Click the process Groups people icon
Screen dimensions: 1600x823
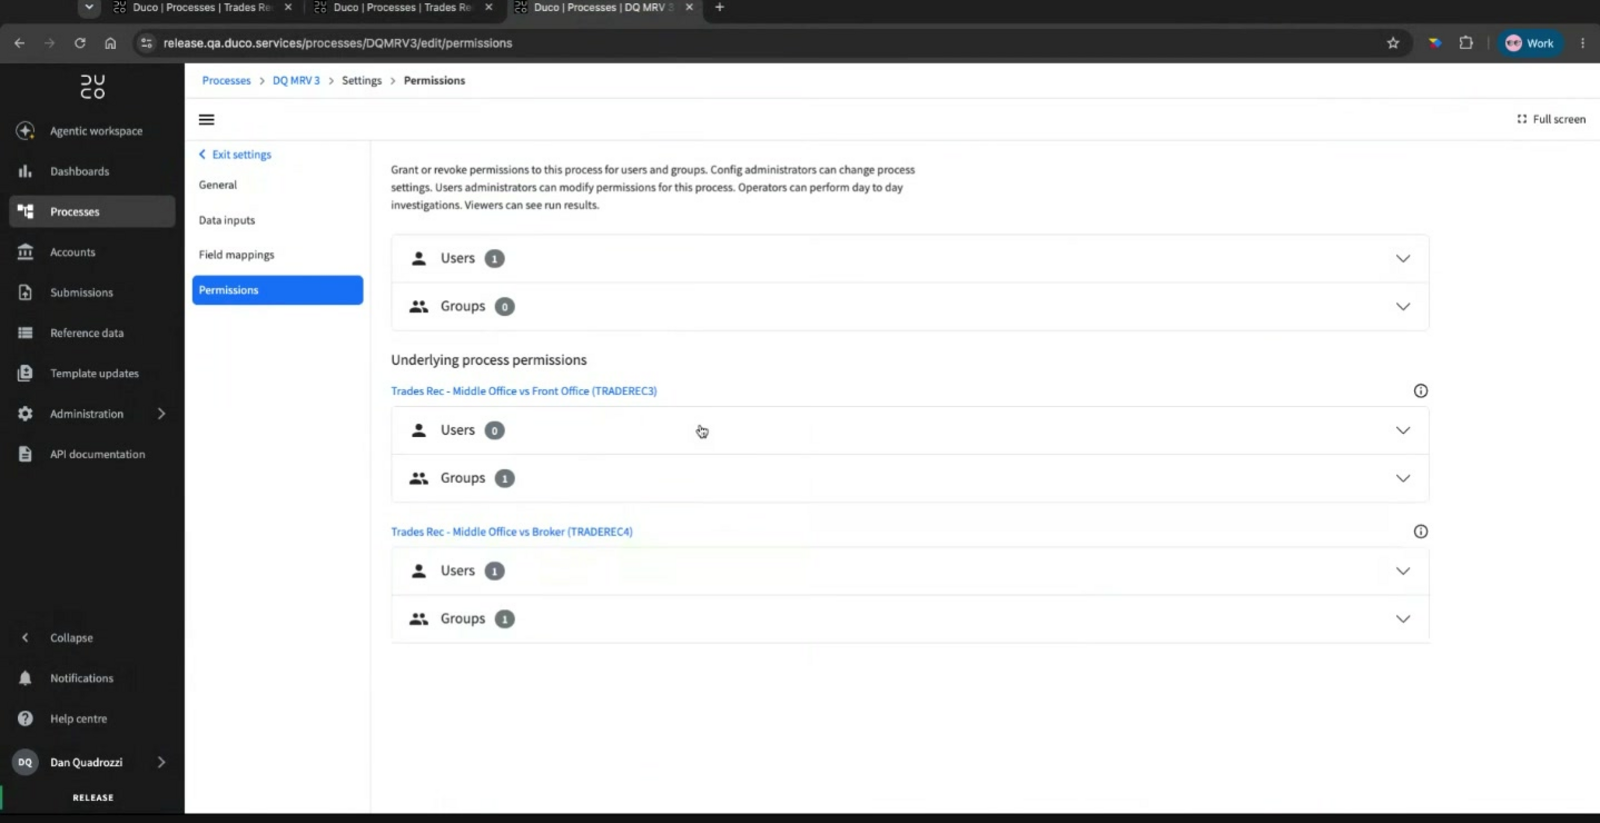point(419,307)
